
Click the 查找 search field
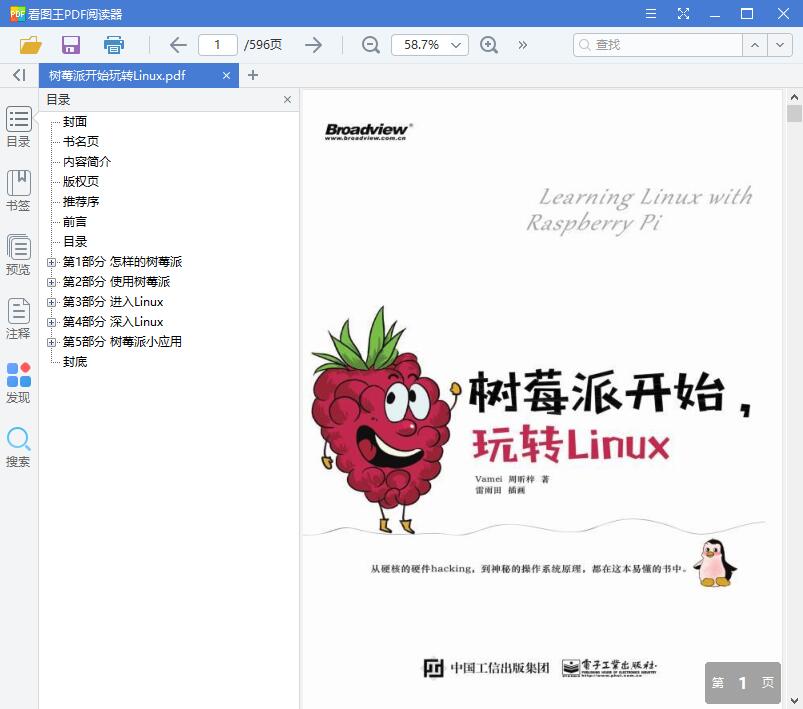point(658,45)
